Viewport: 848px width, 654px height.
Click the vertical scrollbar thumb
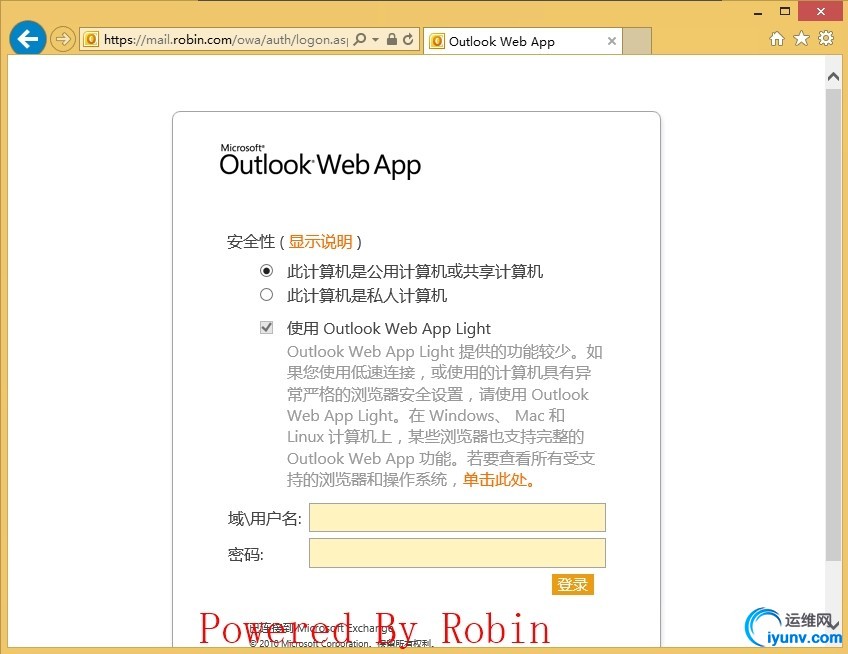pyautogui.click(x=833, y=325)
